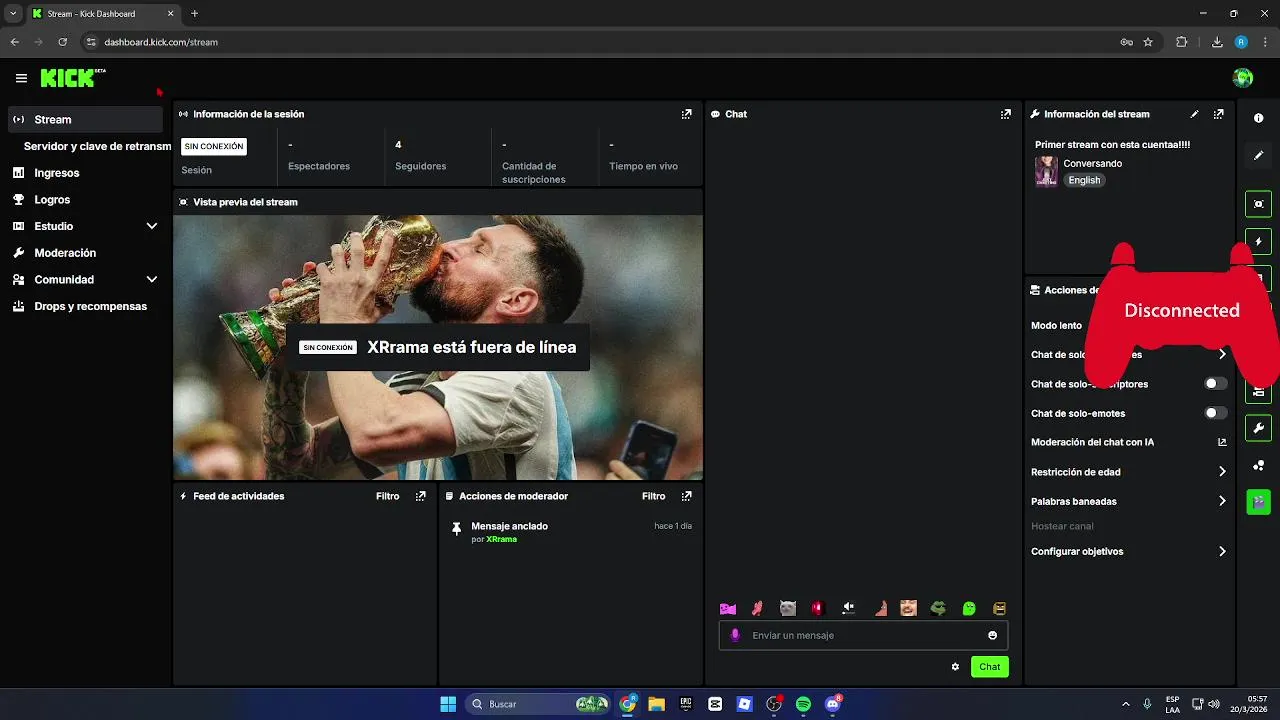The image size is (1280, 720).
Task: Click the pin icon of Mensaje anclado
Action: pyautogui.click(x=457, y=528)
